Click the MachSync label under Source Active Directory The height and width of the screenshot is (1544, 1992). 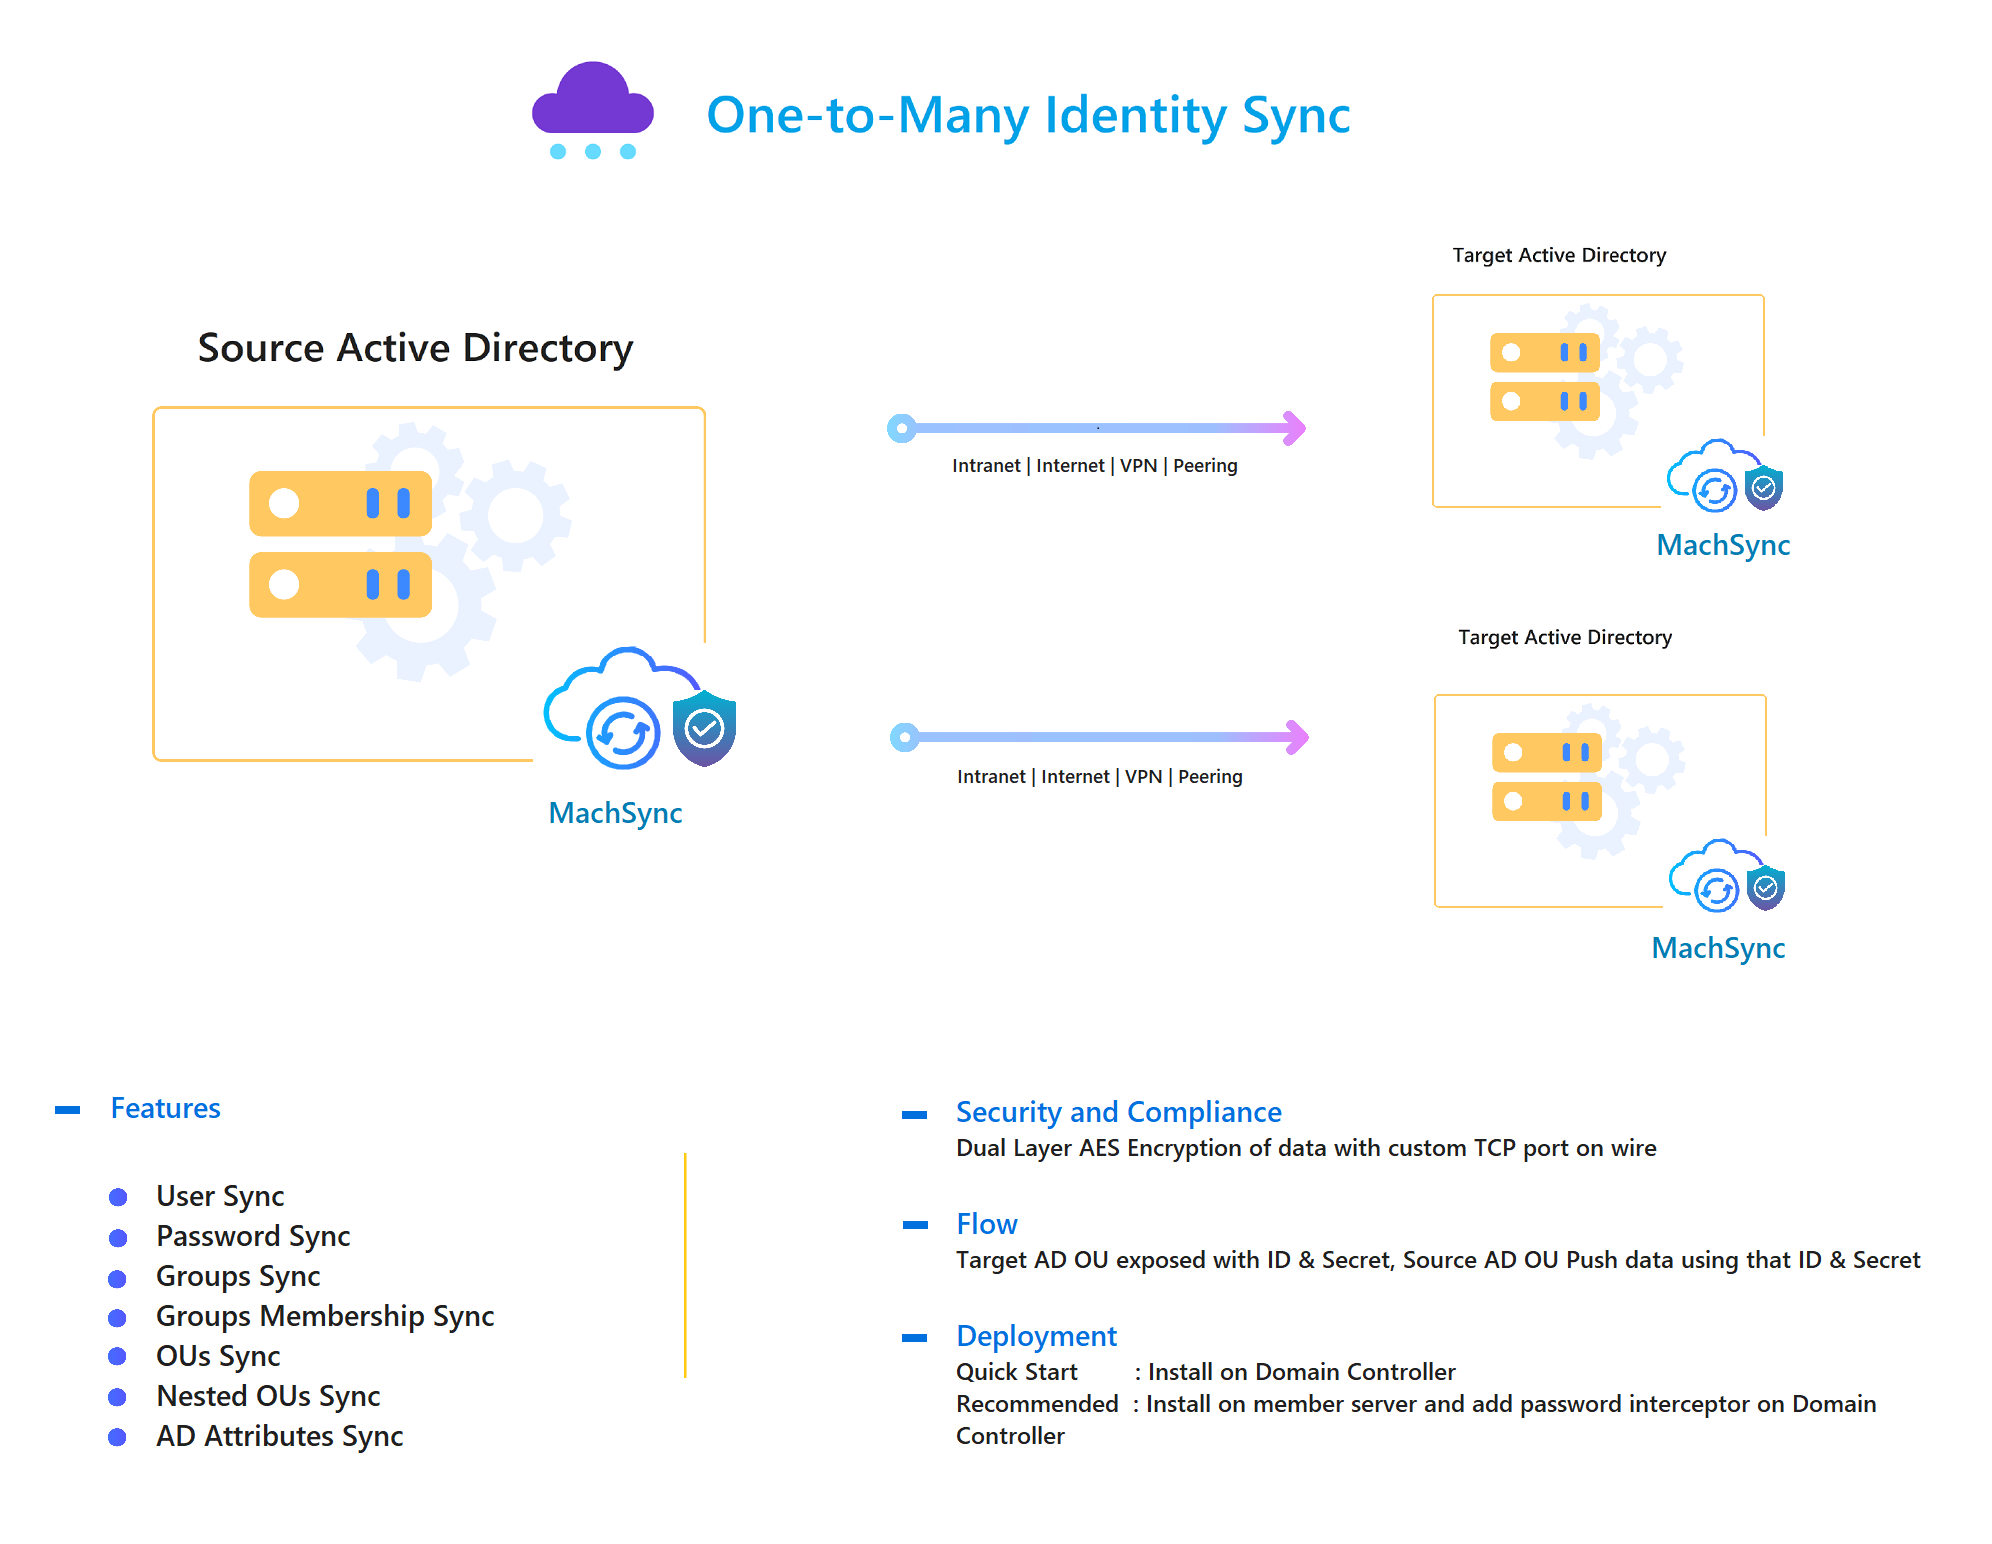615,813
